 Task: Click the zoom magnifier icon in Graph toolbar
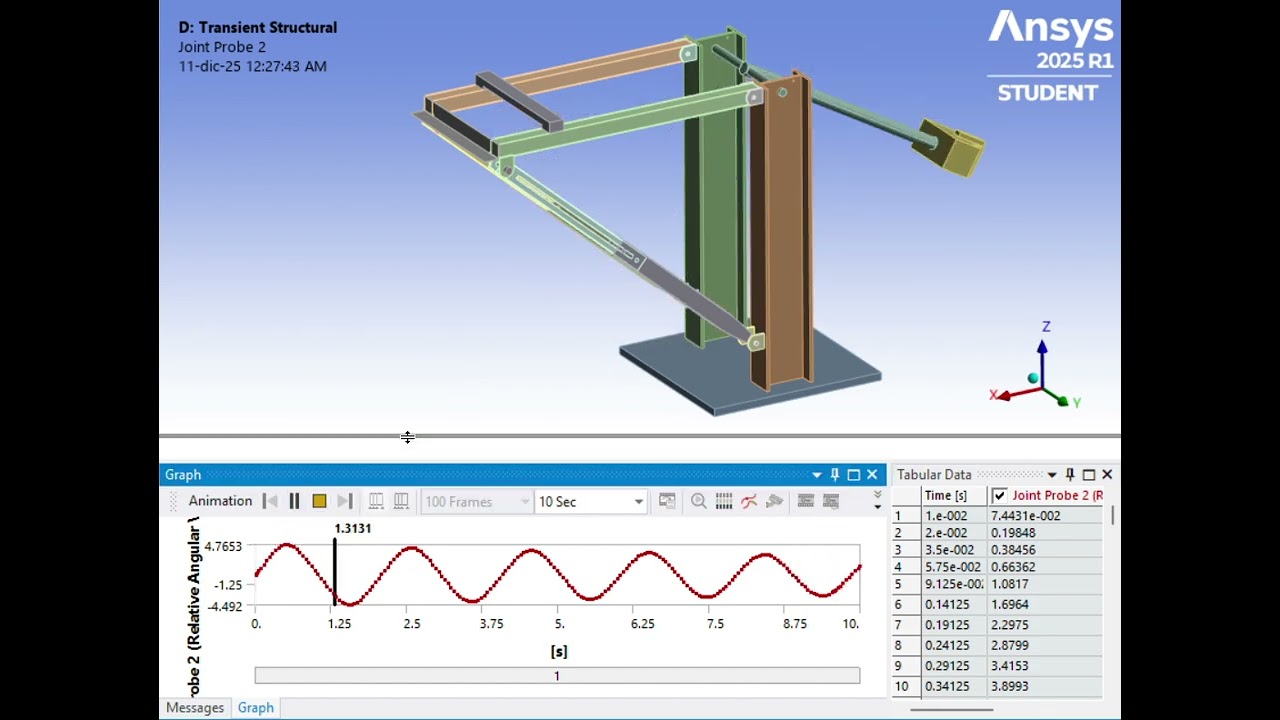click(x=699, y=501)
